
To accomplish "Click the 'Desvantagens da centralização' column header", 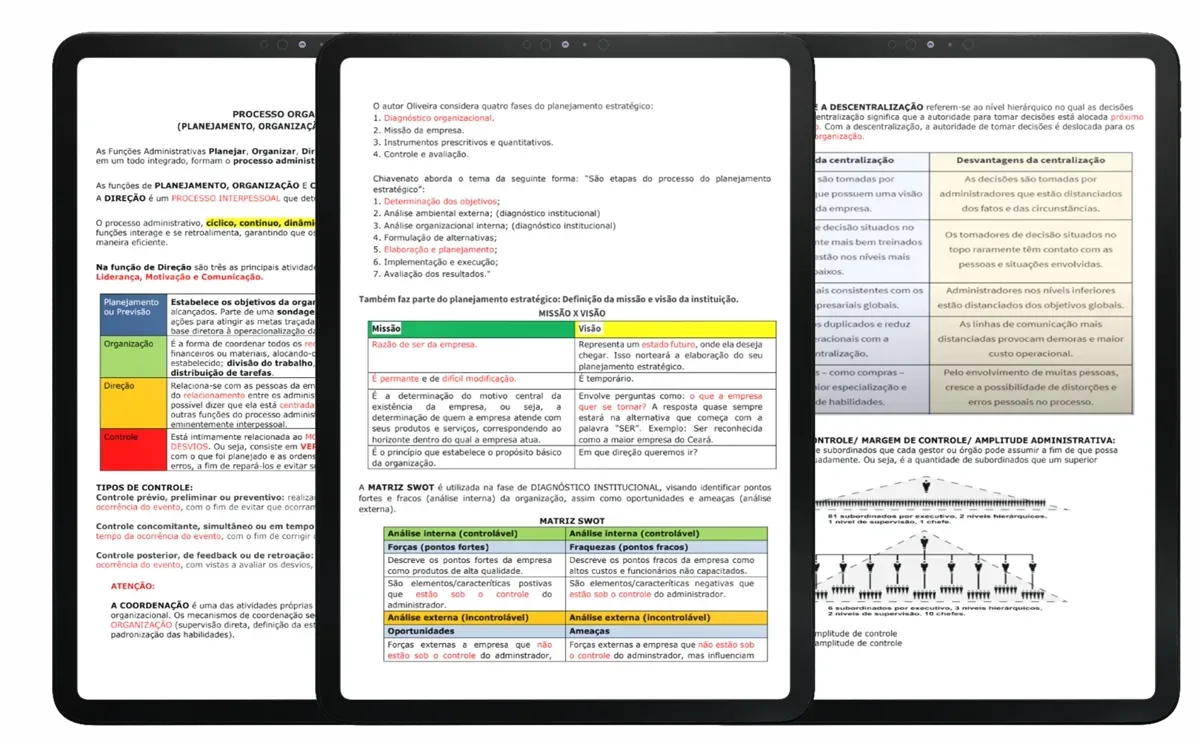I will (1030, 160).
